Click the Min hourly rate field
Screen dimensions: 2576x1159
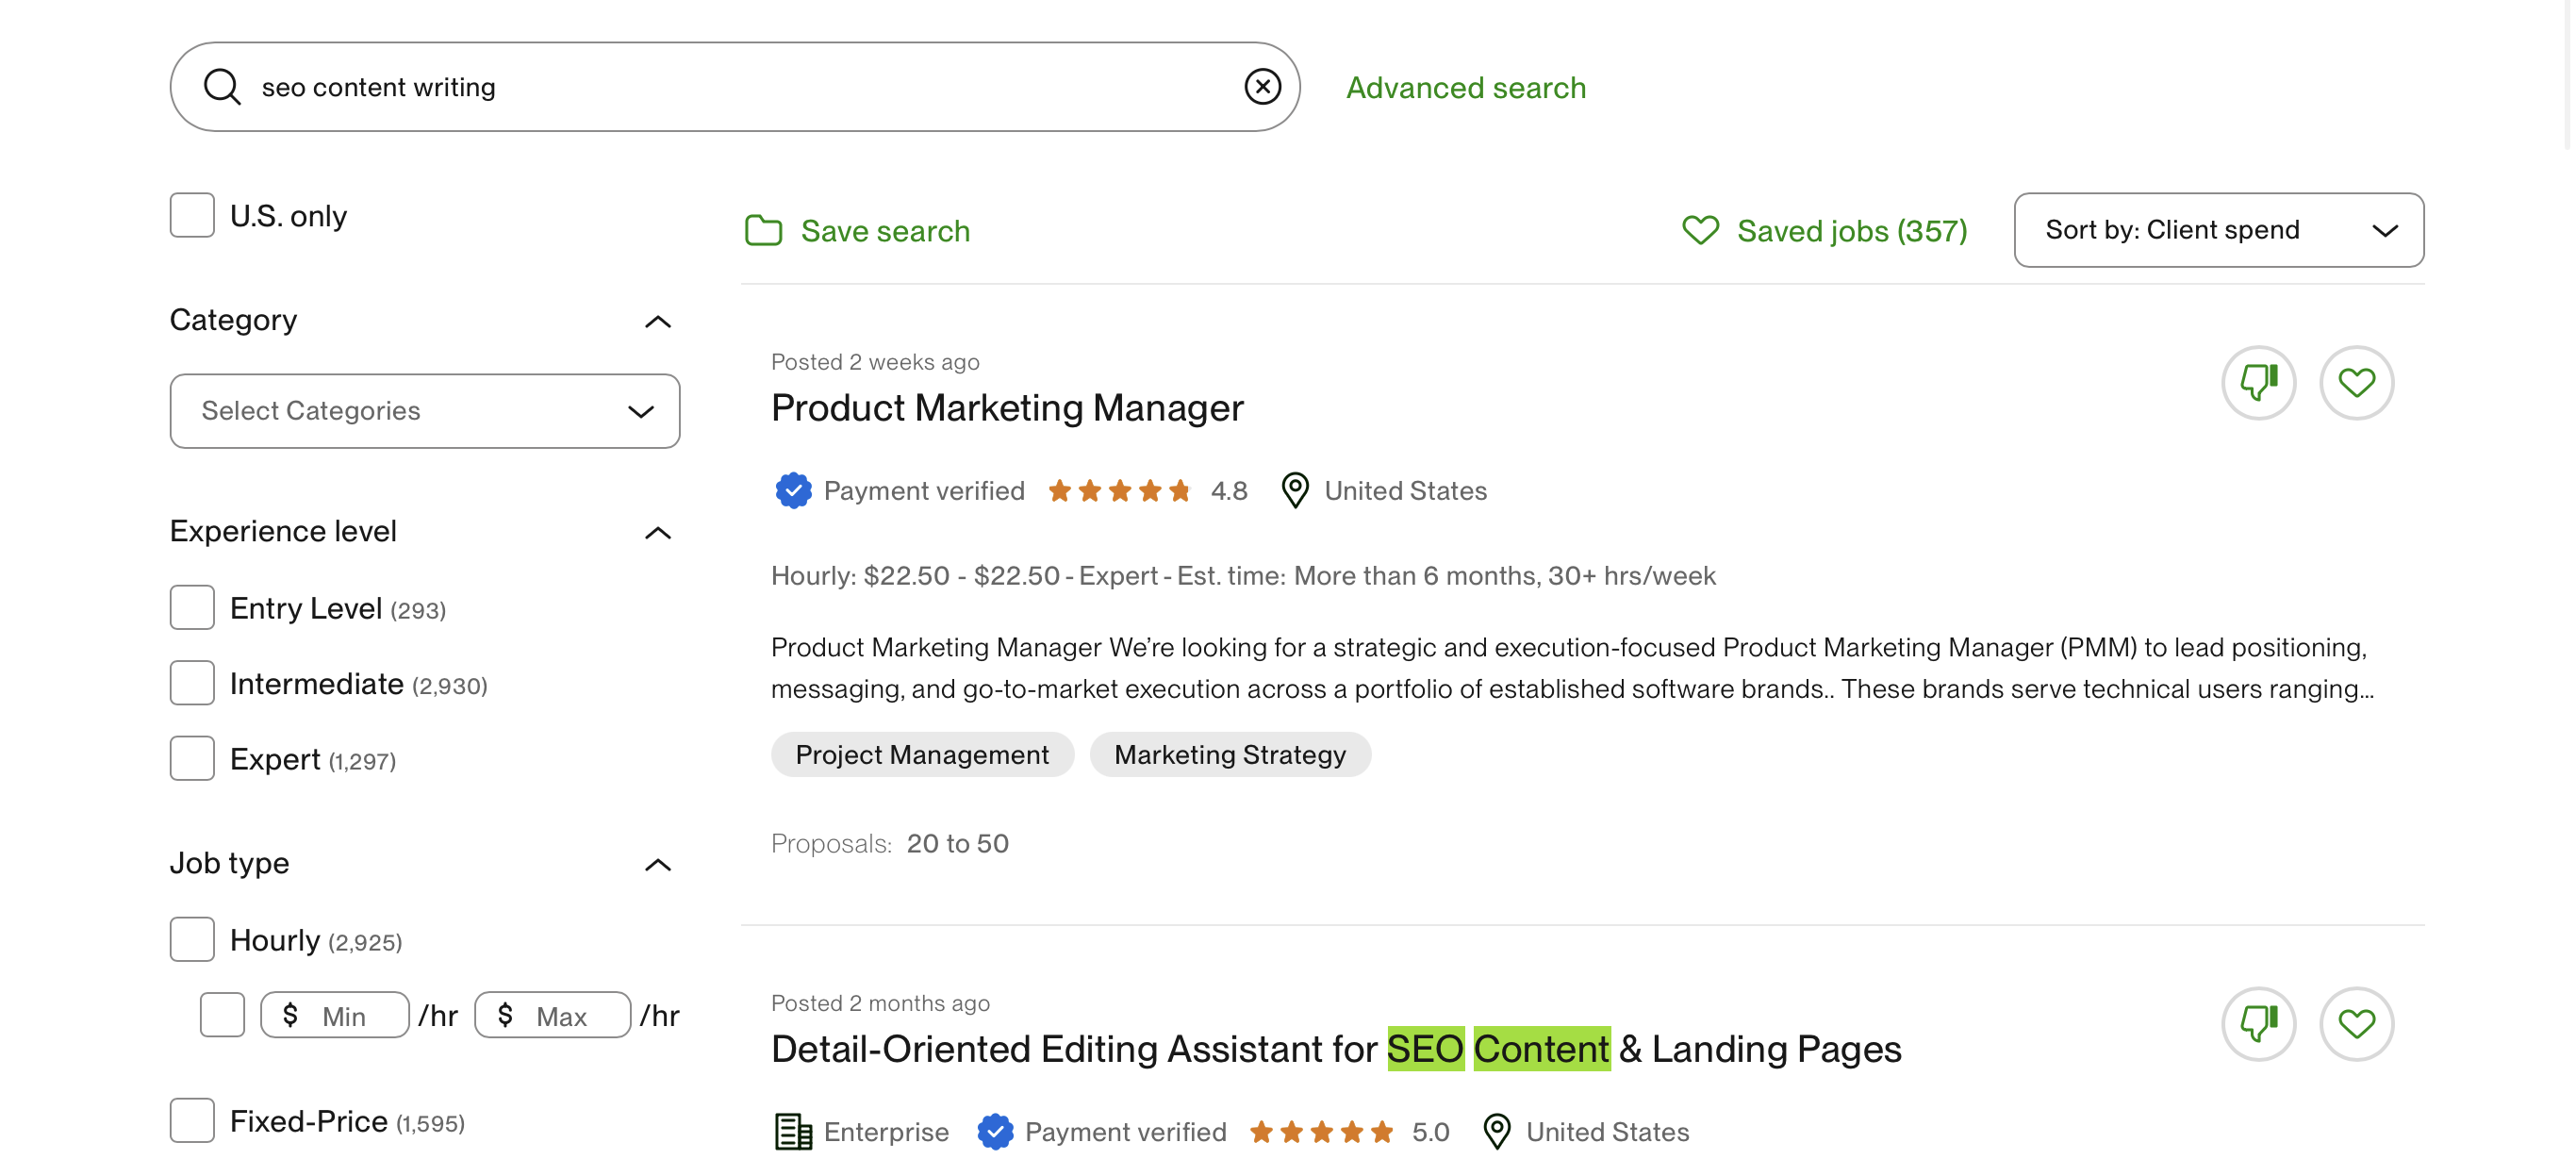coord(335,1015)
